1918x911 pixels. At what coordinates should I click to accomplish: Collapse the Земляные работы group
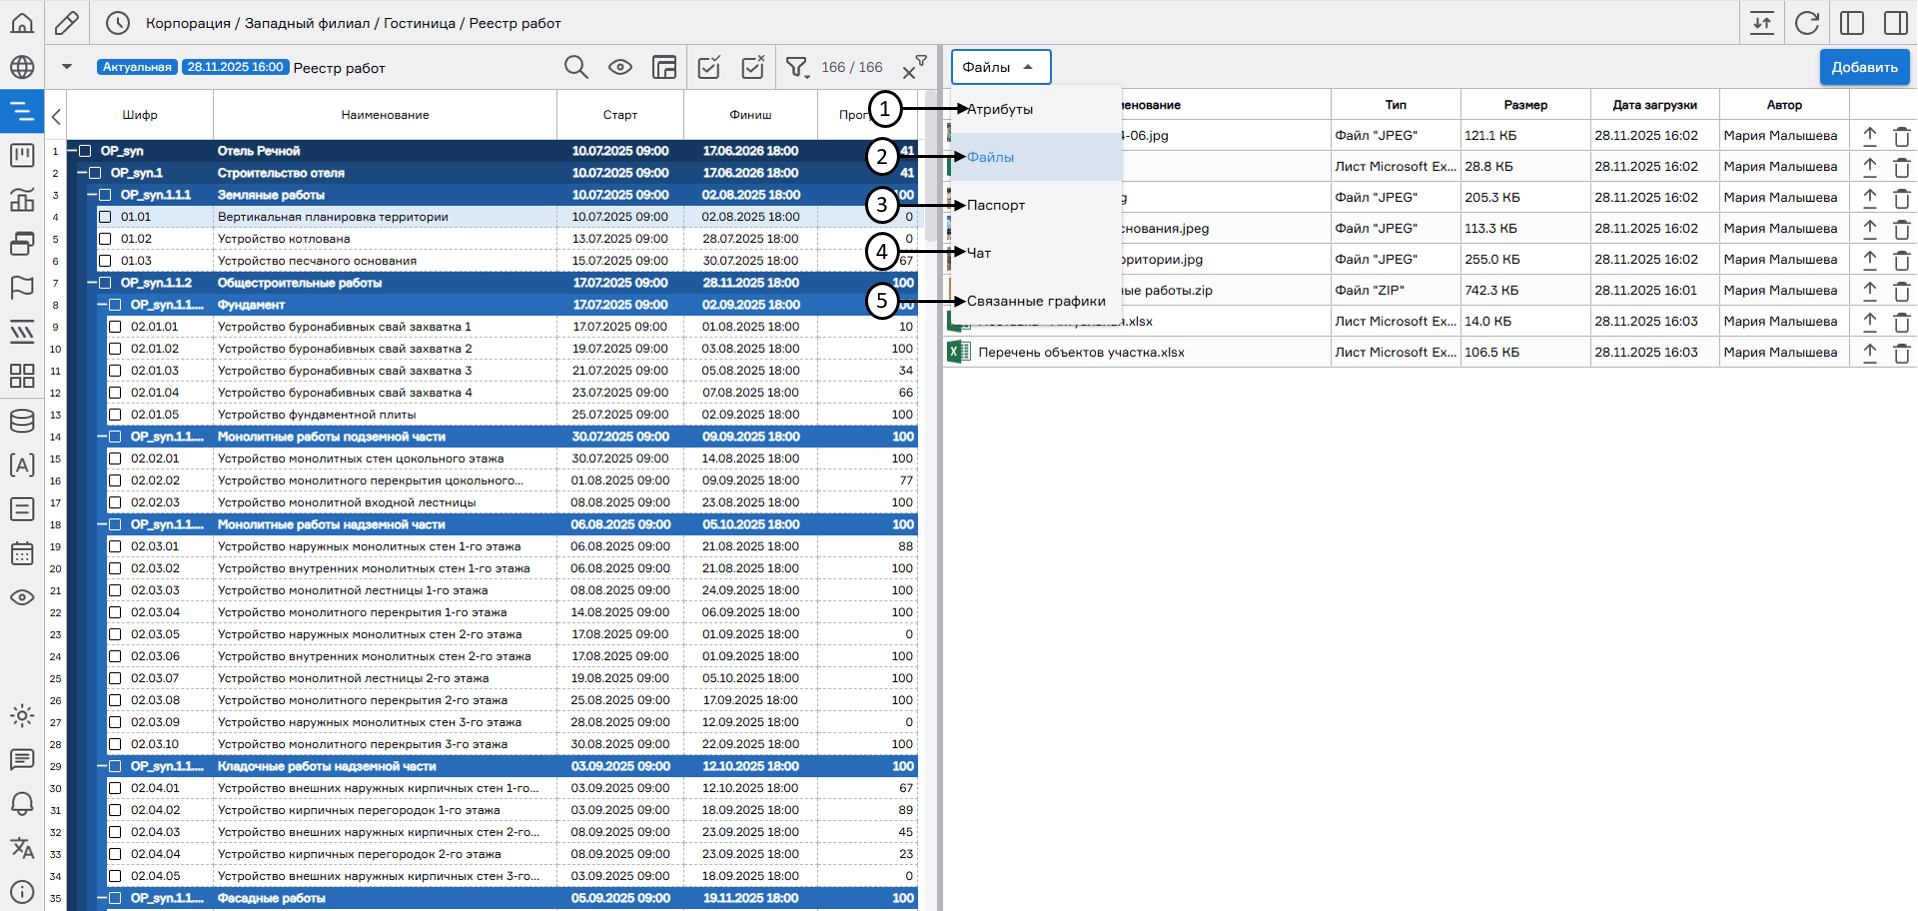92,195
